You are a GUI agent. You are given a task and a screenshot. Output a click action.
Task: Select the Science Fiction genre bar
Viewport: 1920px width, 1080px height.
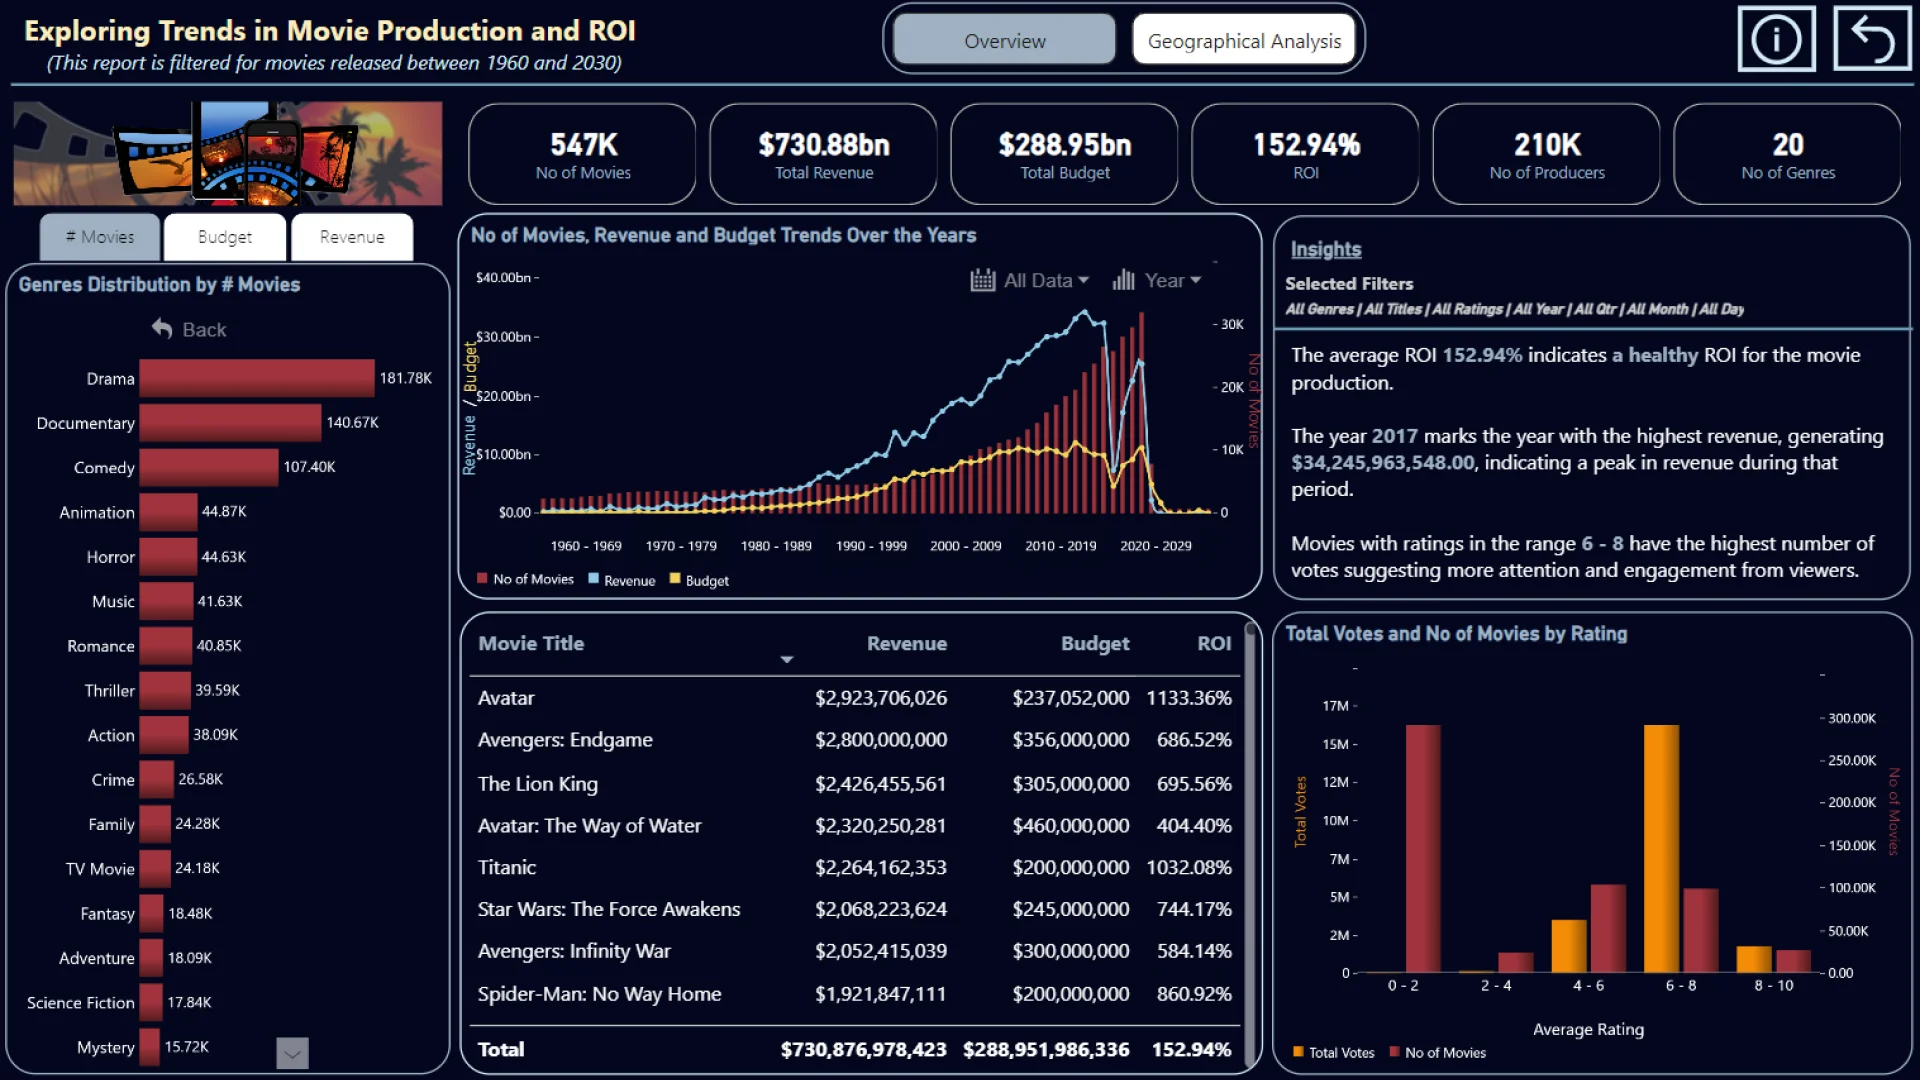tap(151, 1002)
